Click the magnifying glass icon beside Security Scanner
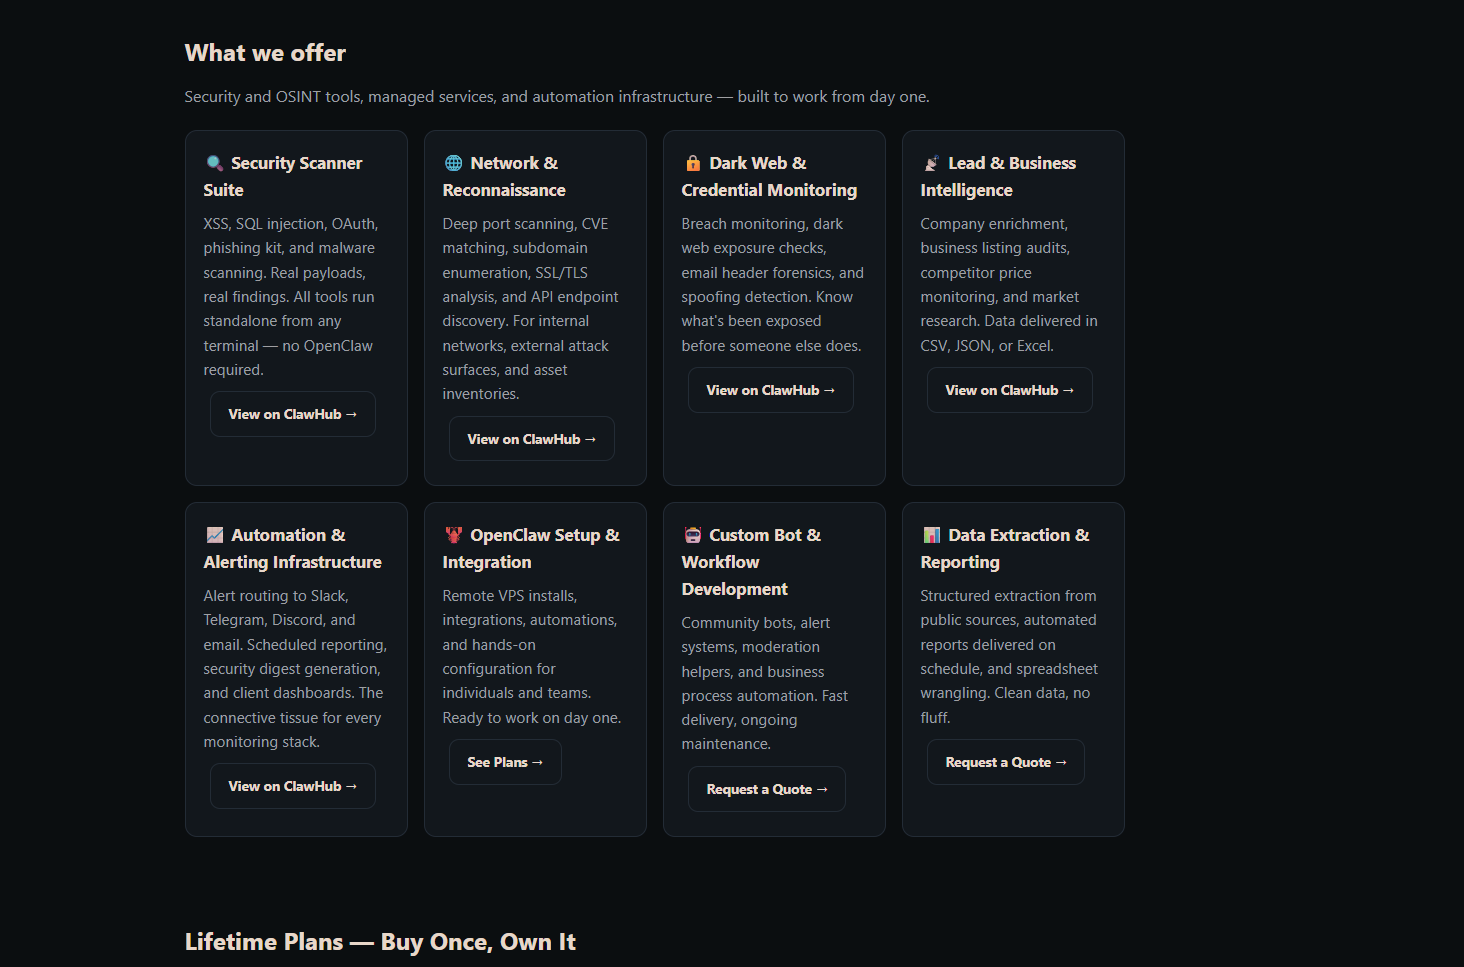1464x967 pixels. pos(214,163)
